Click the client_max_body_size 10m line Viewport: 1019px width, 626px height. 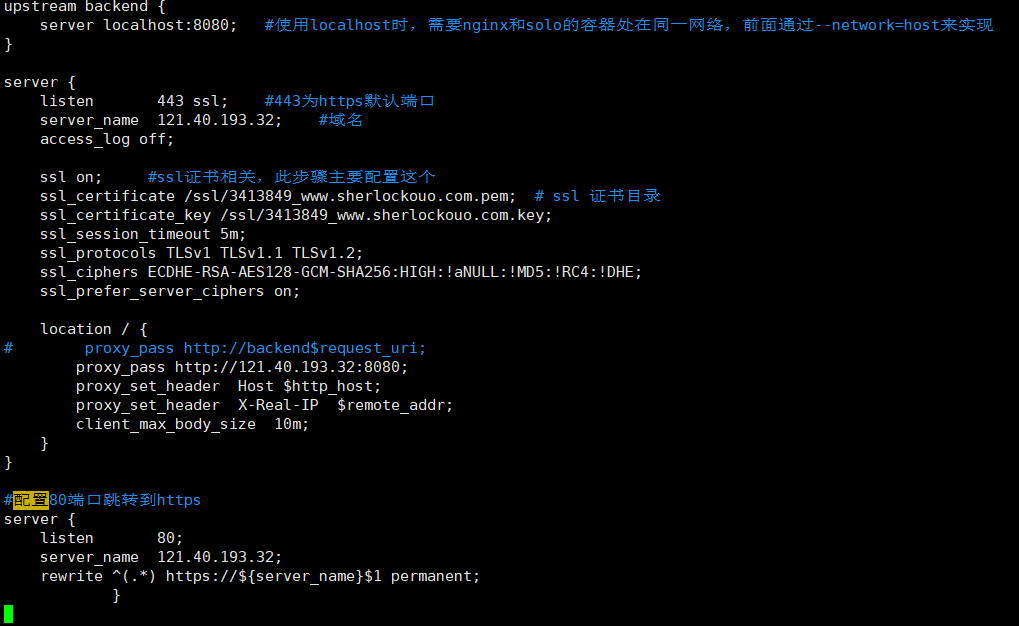point(193,424)
